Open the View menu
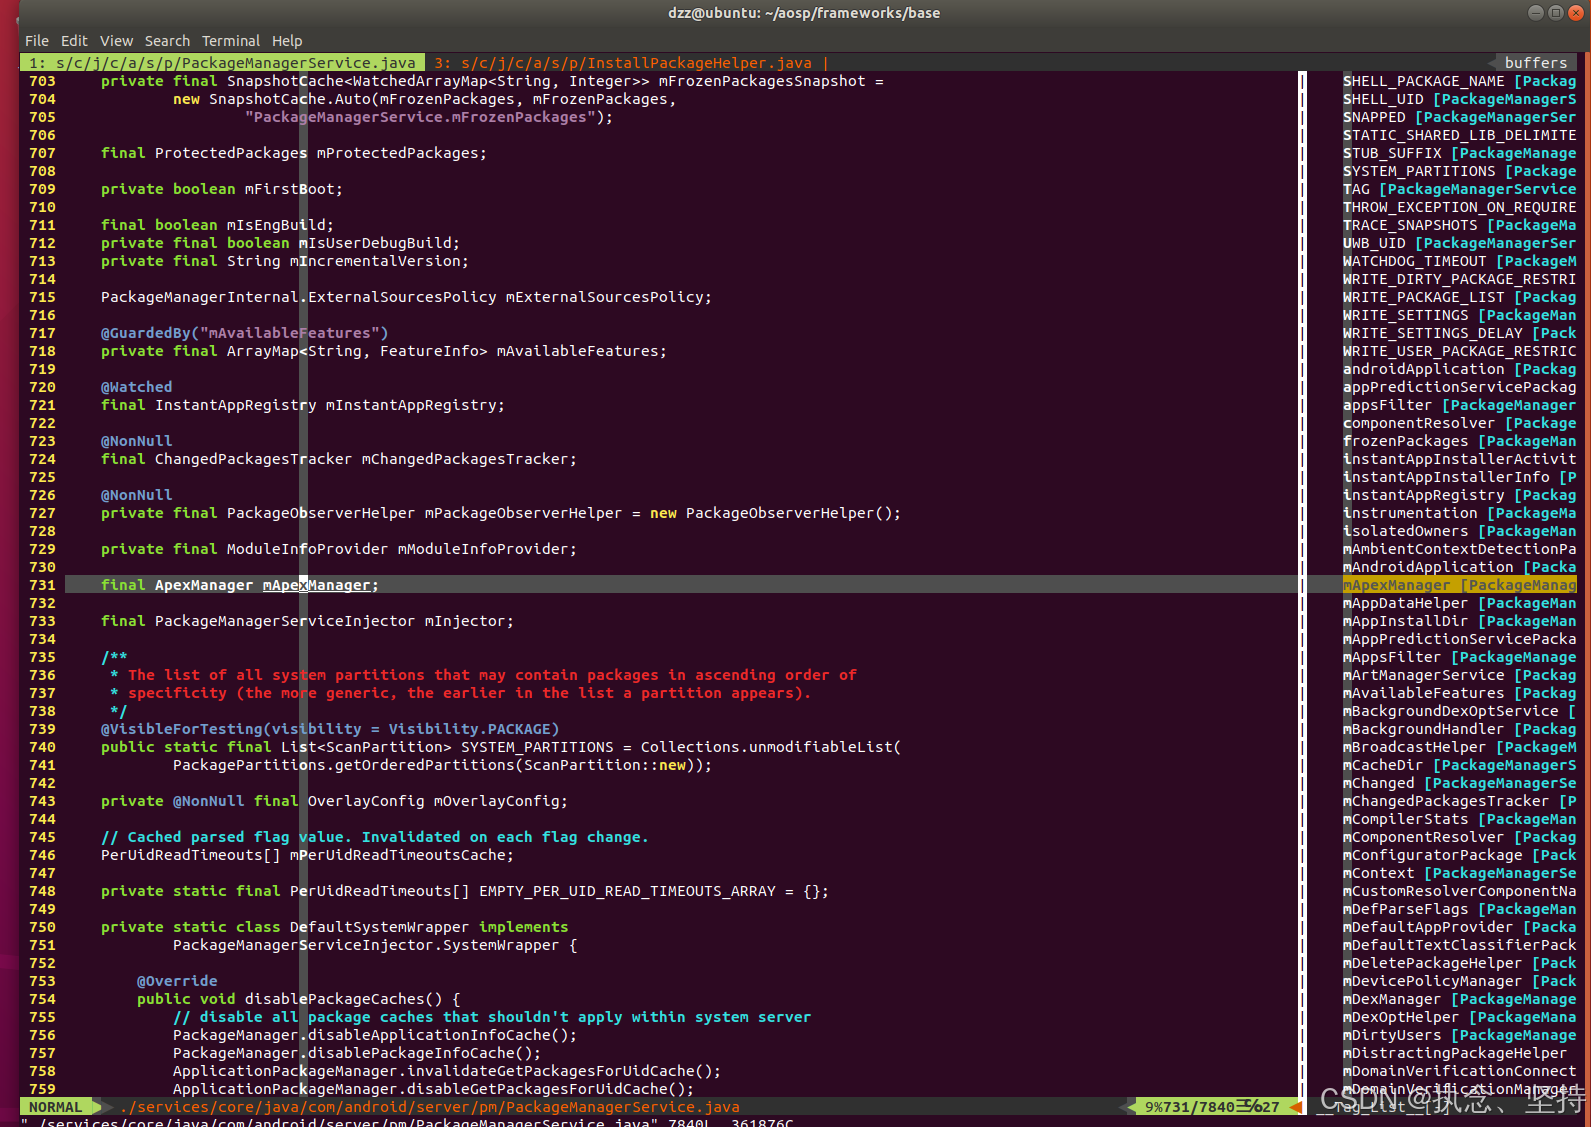 tap(116, 41)
